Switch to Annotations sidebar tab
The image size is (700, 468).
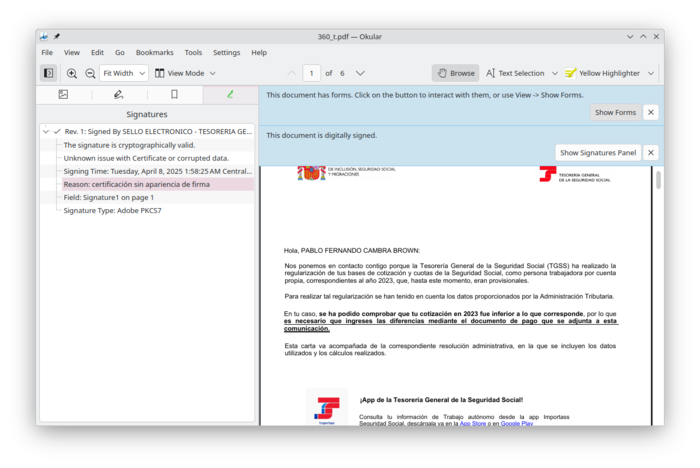pyautogui.click(x=118, y=95)
